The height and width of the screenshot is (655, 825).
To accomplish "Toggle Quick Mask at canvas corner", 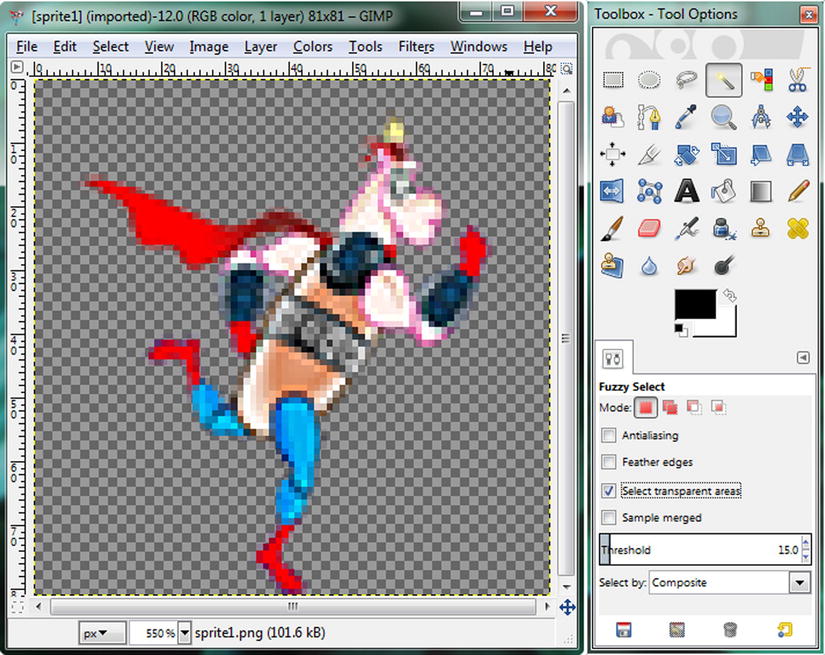I will tap(17, 608).
